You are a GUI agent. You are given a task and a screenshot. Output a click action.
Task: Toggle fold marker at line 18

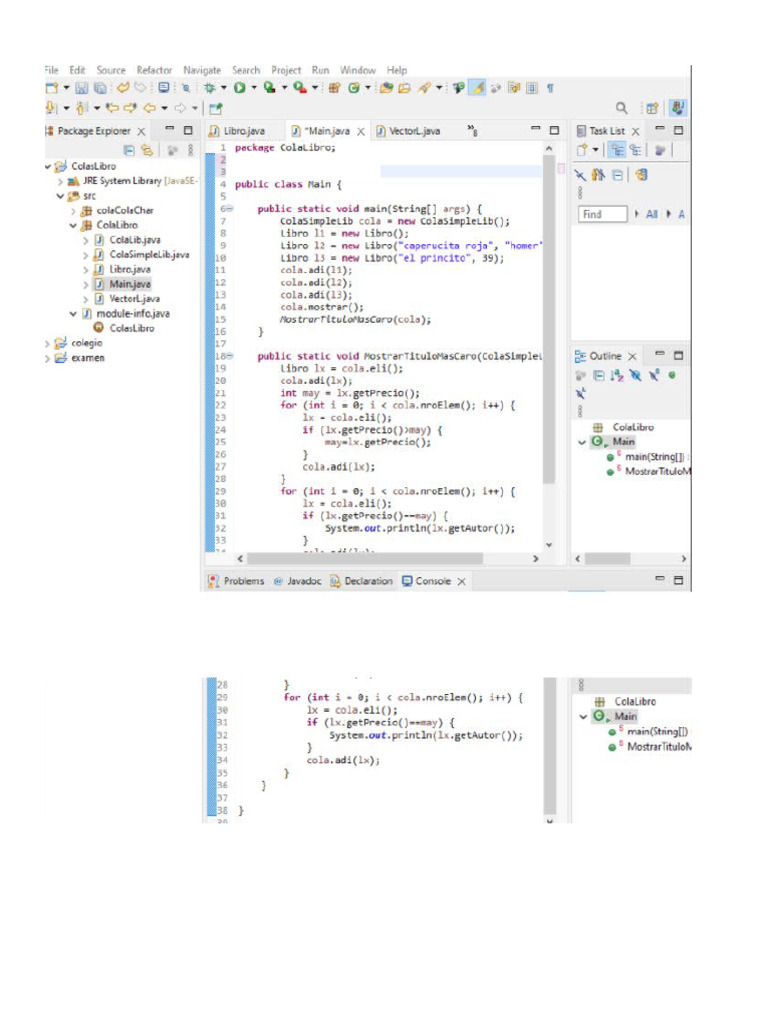coord(228,356)
